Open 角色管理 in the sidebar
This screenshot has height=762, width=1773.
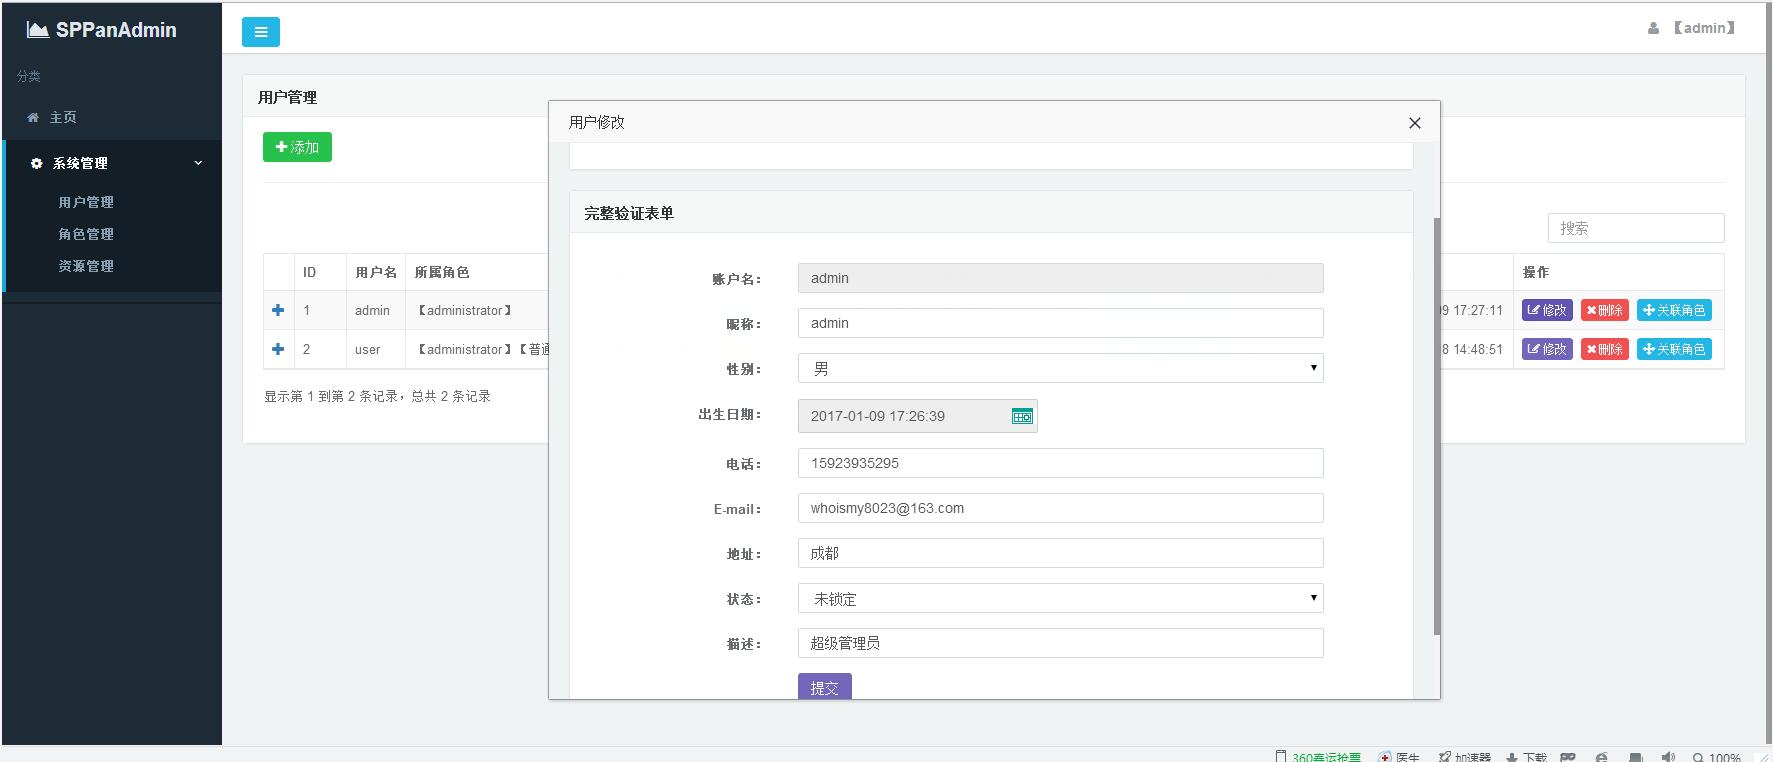(86, 234)
